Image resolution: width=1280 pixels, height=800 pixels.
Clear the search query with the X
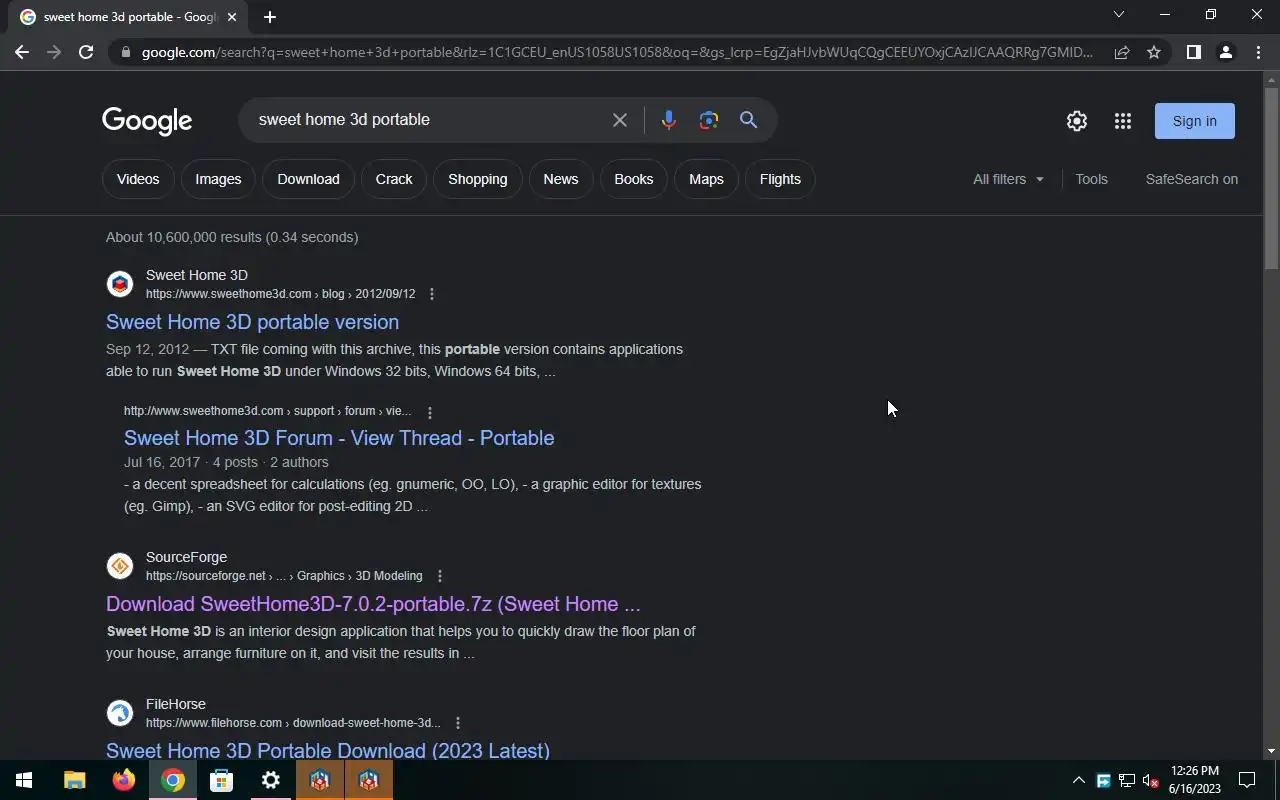[620, 120]
